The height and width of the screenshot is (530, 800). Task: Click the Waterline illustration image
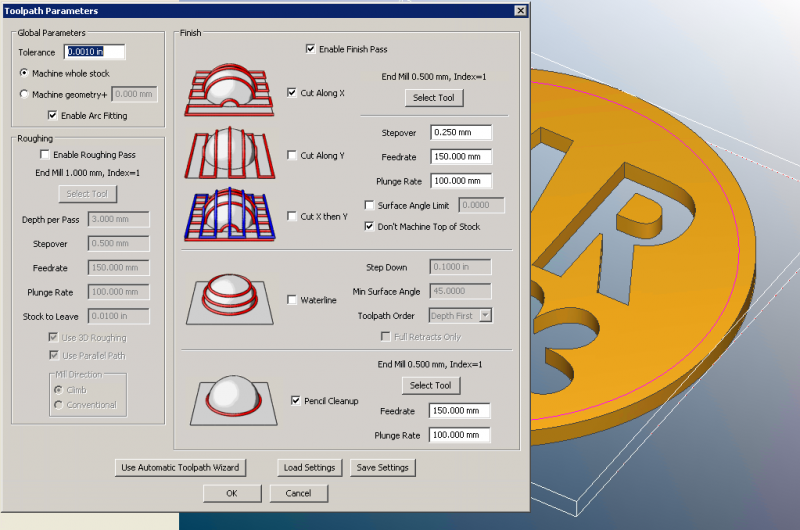pos(230,299)
